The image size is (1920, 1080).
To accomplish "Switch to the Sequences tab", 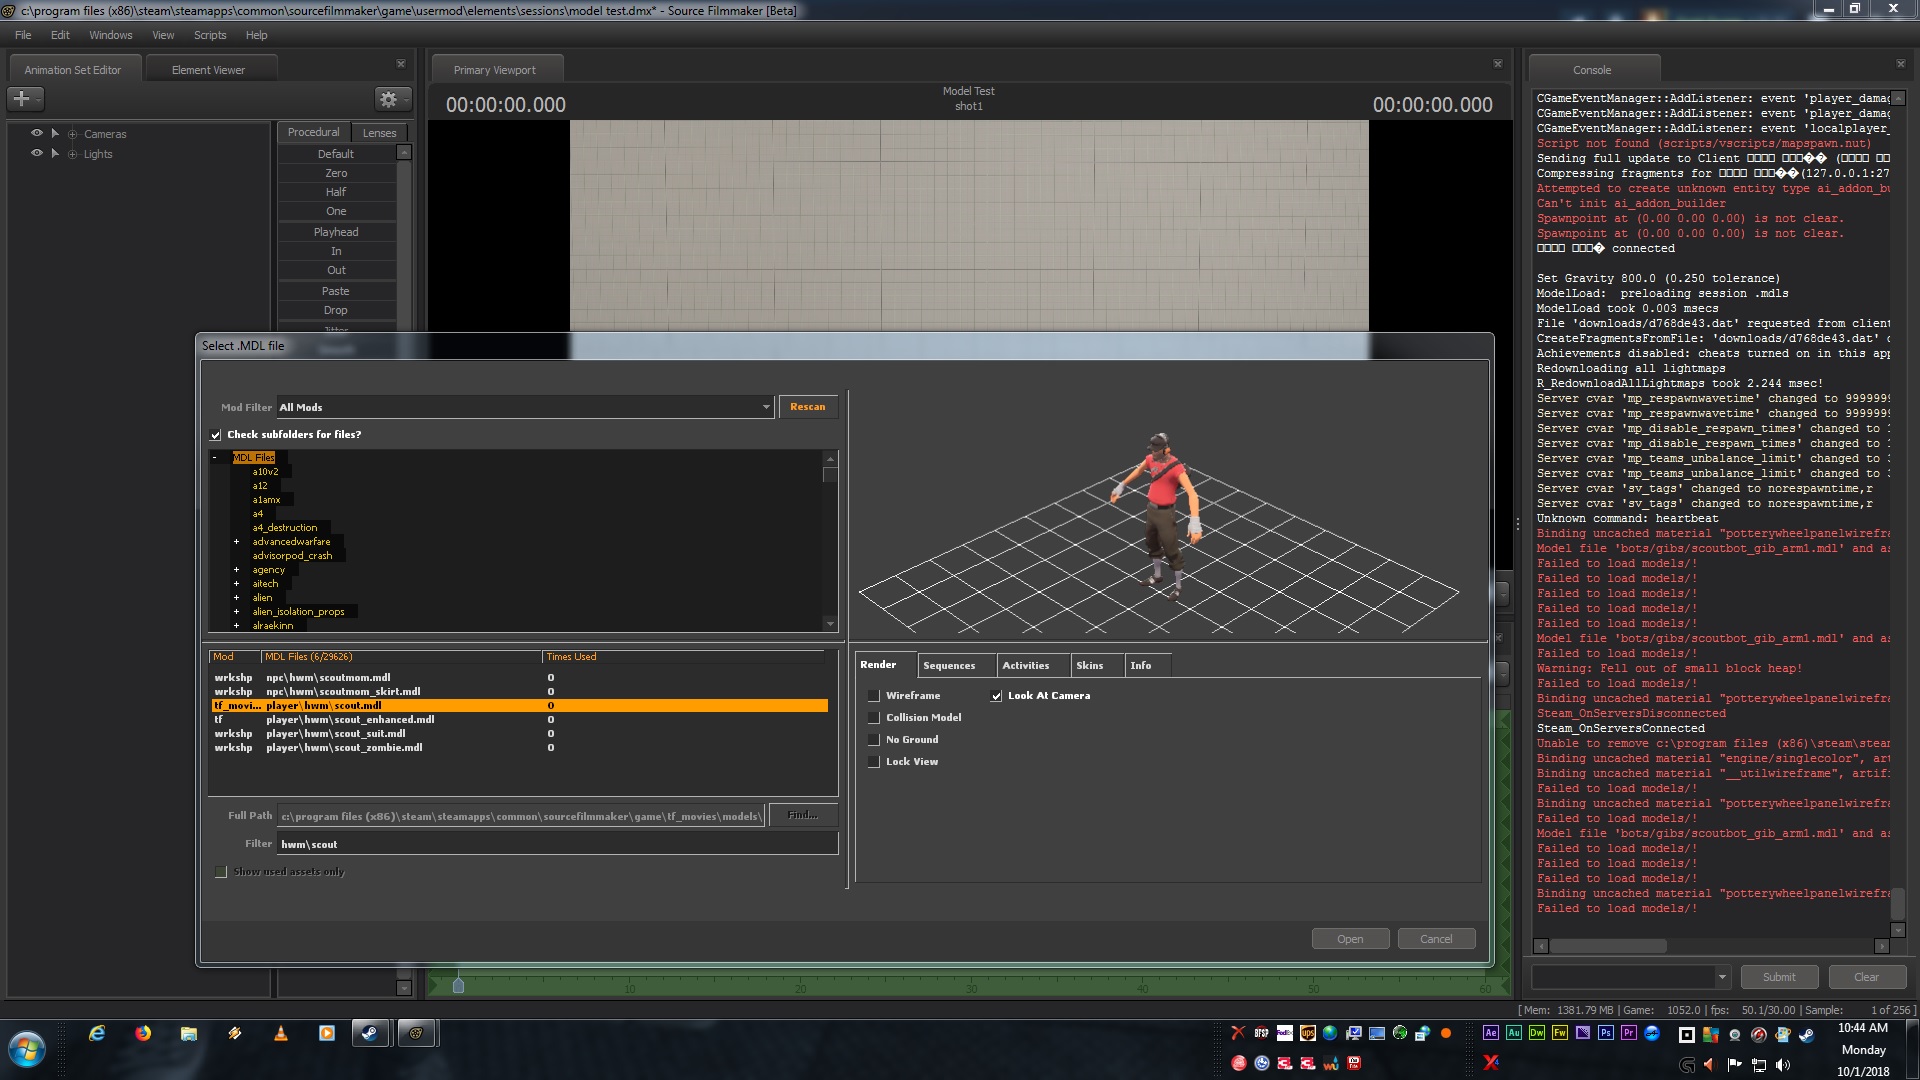I will click(x=948, y=665).
